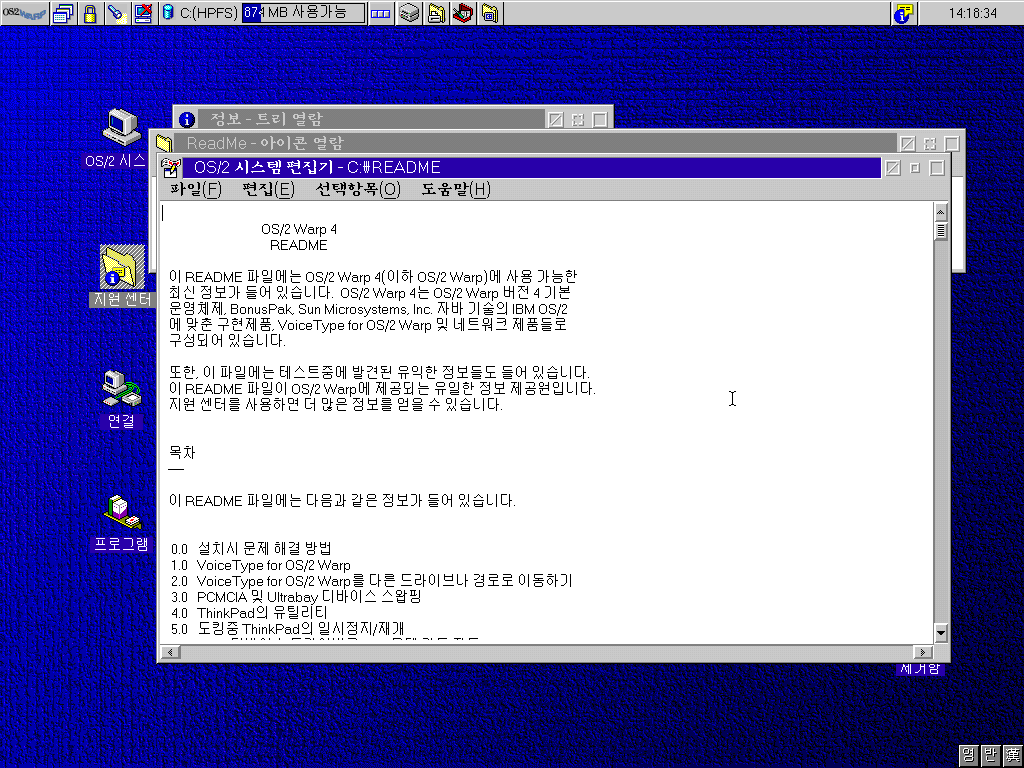1024x768 pixels.
Task: Click the C: drive cylinder icon
Action: pos(168,12)
